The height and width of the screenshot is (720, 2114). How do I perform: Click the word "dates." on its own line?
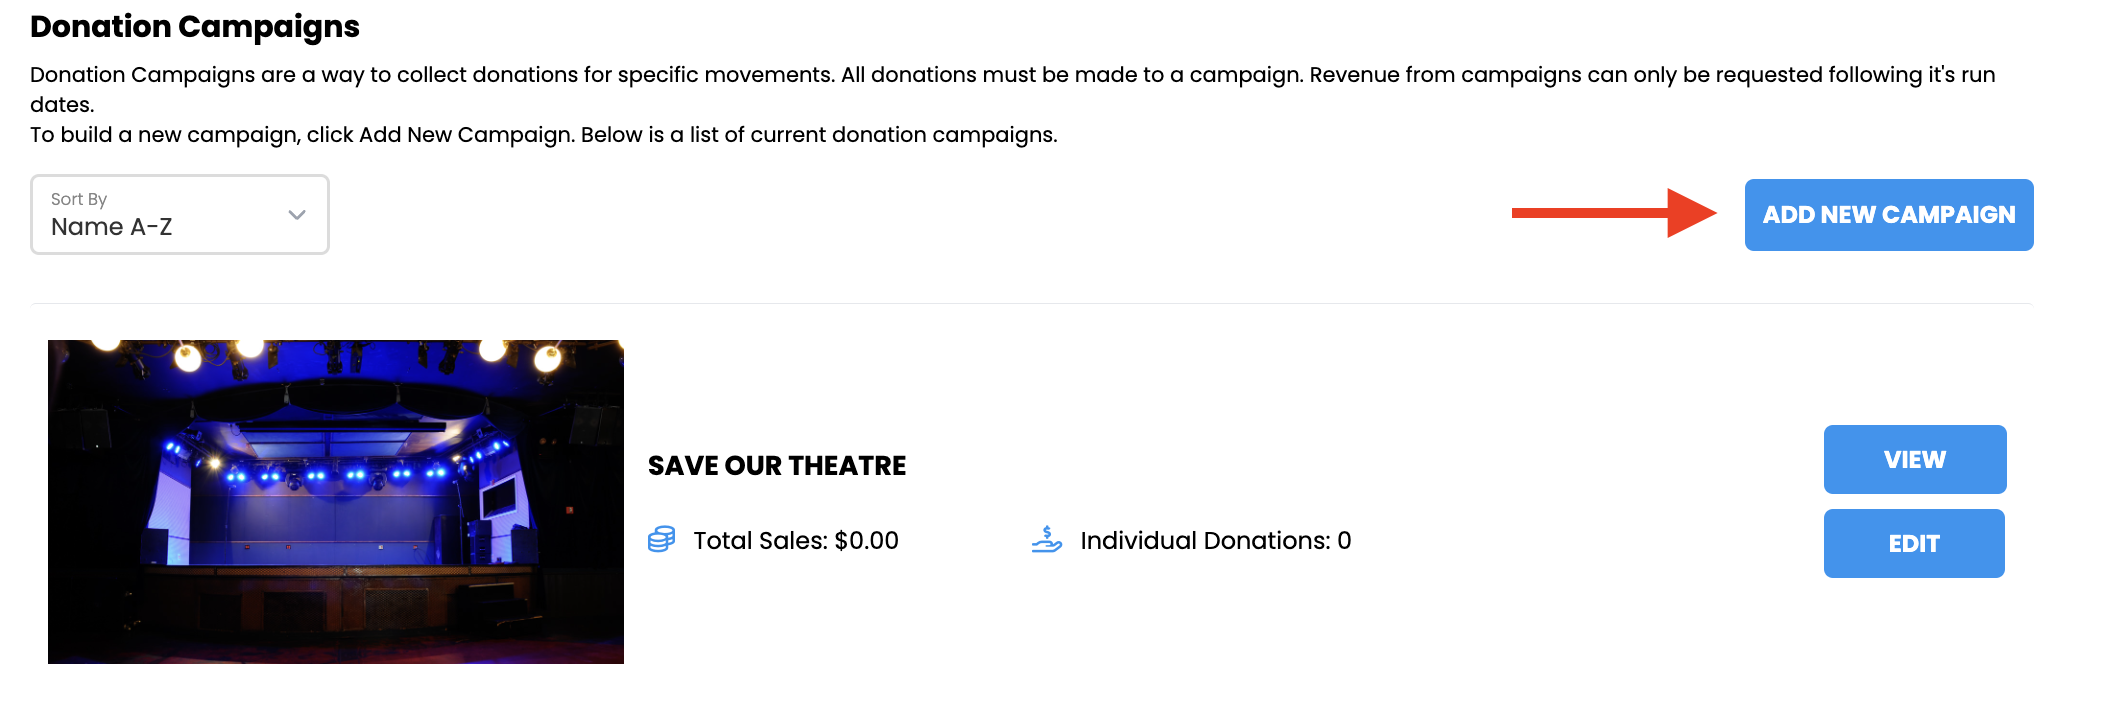point(62,105)
